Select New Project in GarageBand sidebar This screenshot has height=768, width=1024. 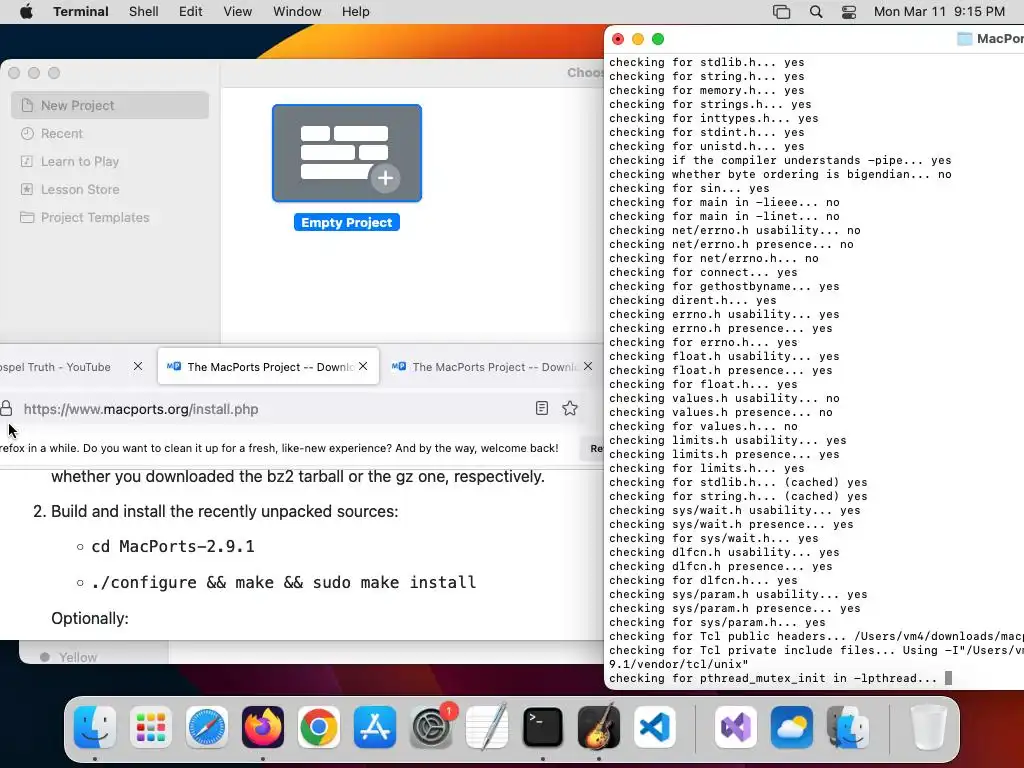[x=110, y=105]
